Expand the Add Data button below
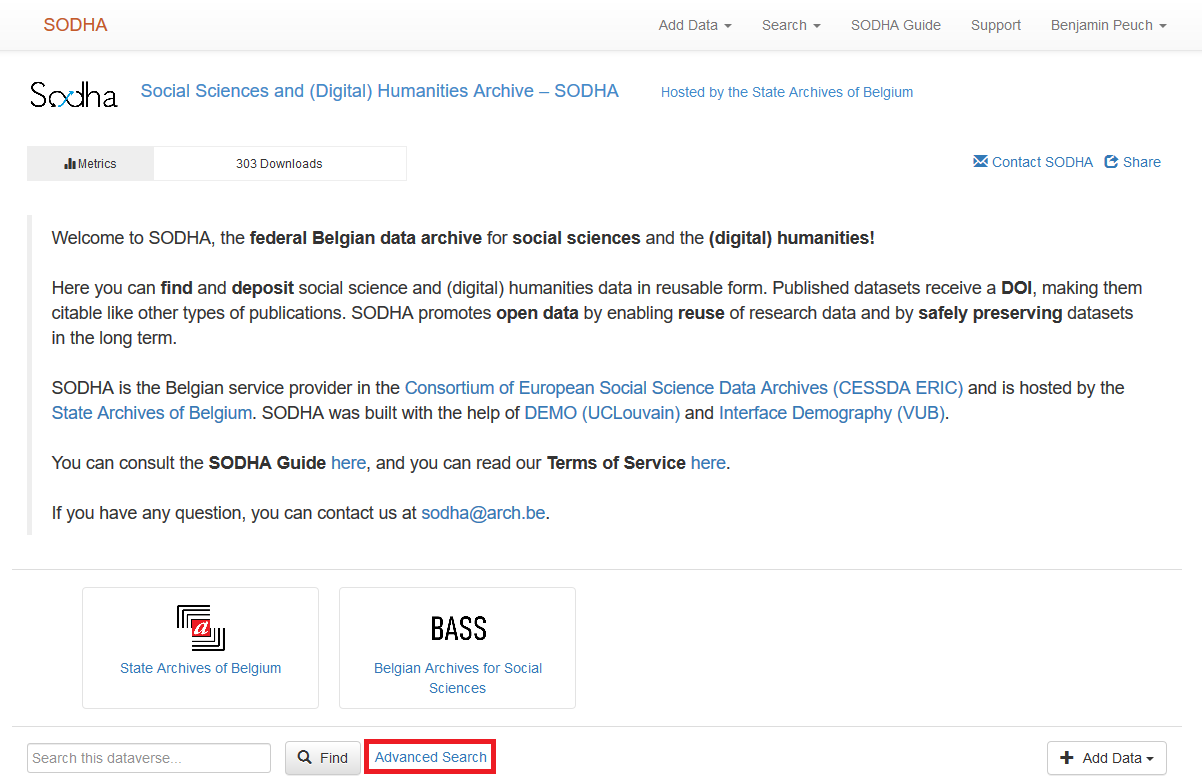This screenshot has width=1202, height=784. [1107, 758]
